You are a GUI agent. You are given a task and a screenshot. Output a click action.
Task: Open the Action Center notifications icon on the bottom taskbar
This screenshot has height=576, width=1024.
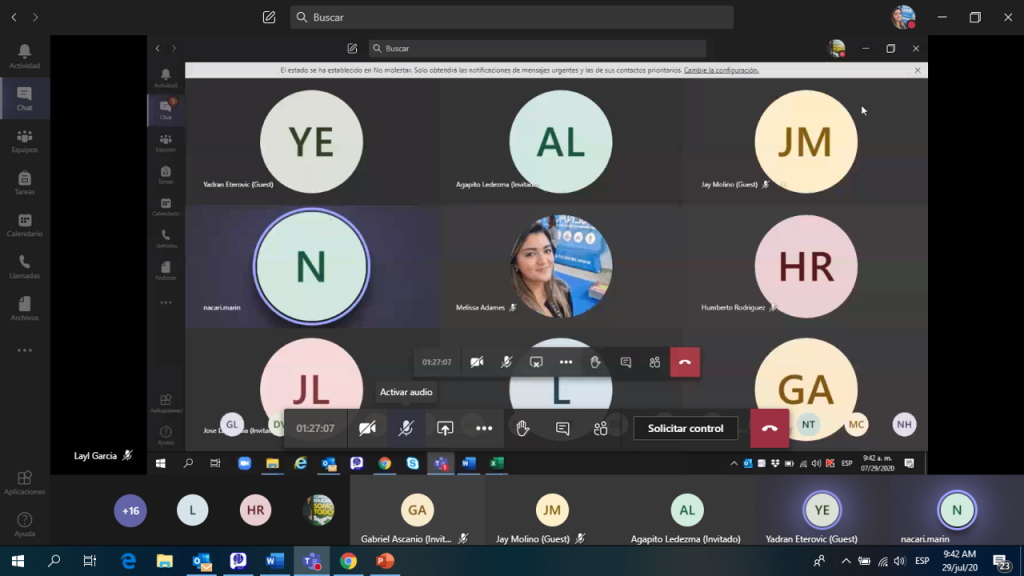1002,561
